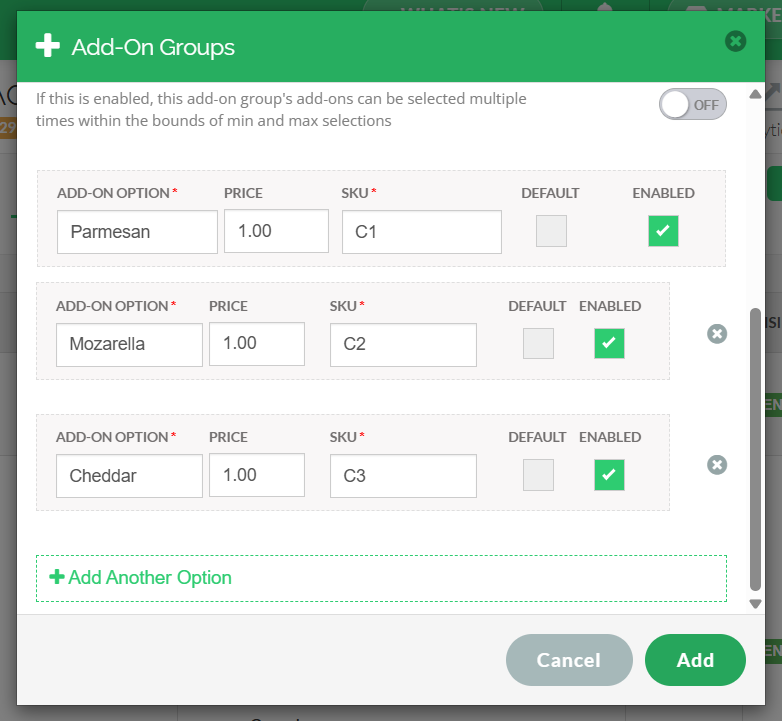Click Add Another Option
The image size is (782, 721).
[x=381, y=578]
